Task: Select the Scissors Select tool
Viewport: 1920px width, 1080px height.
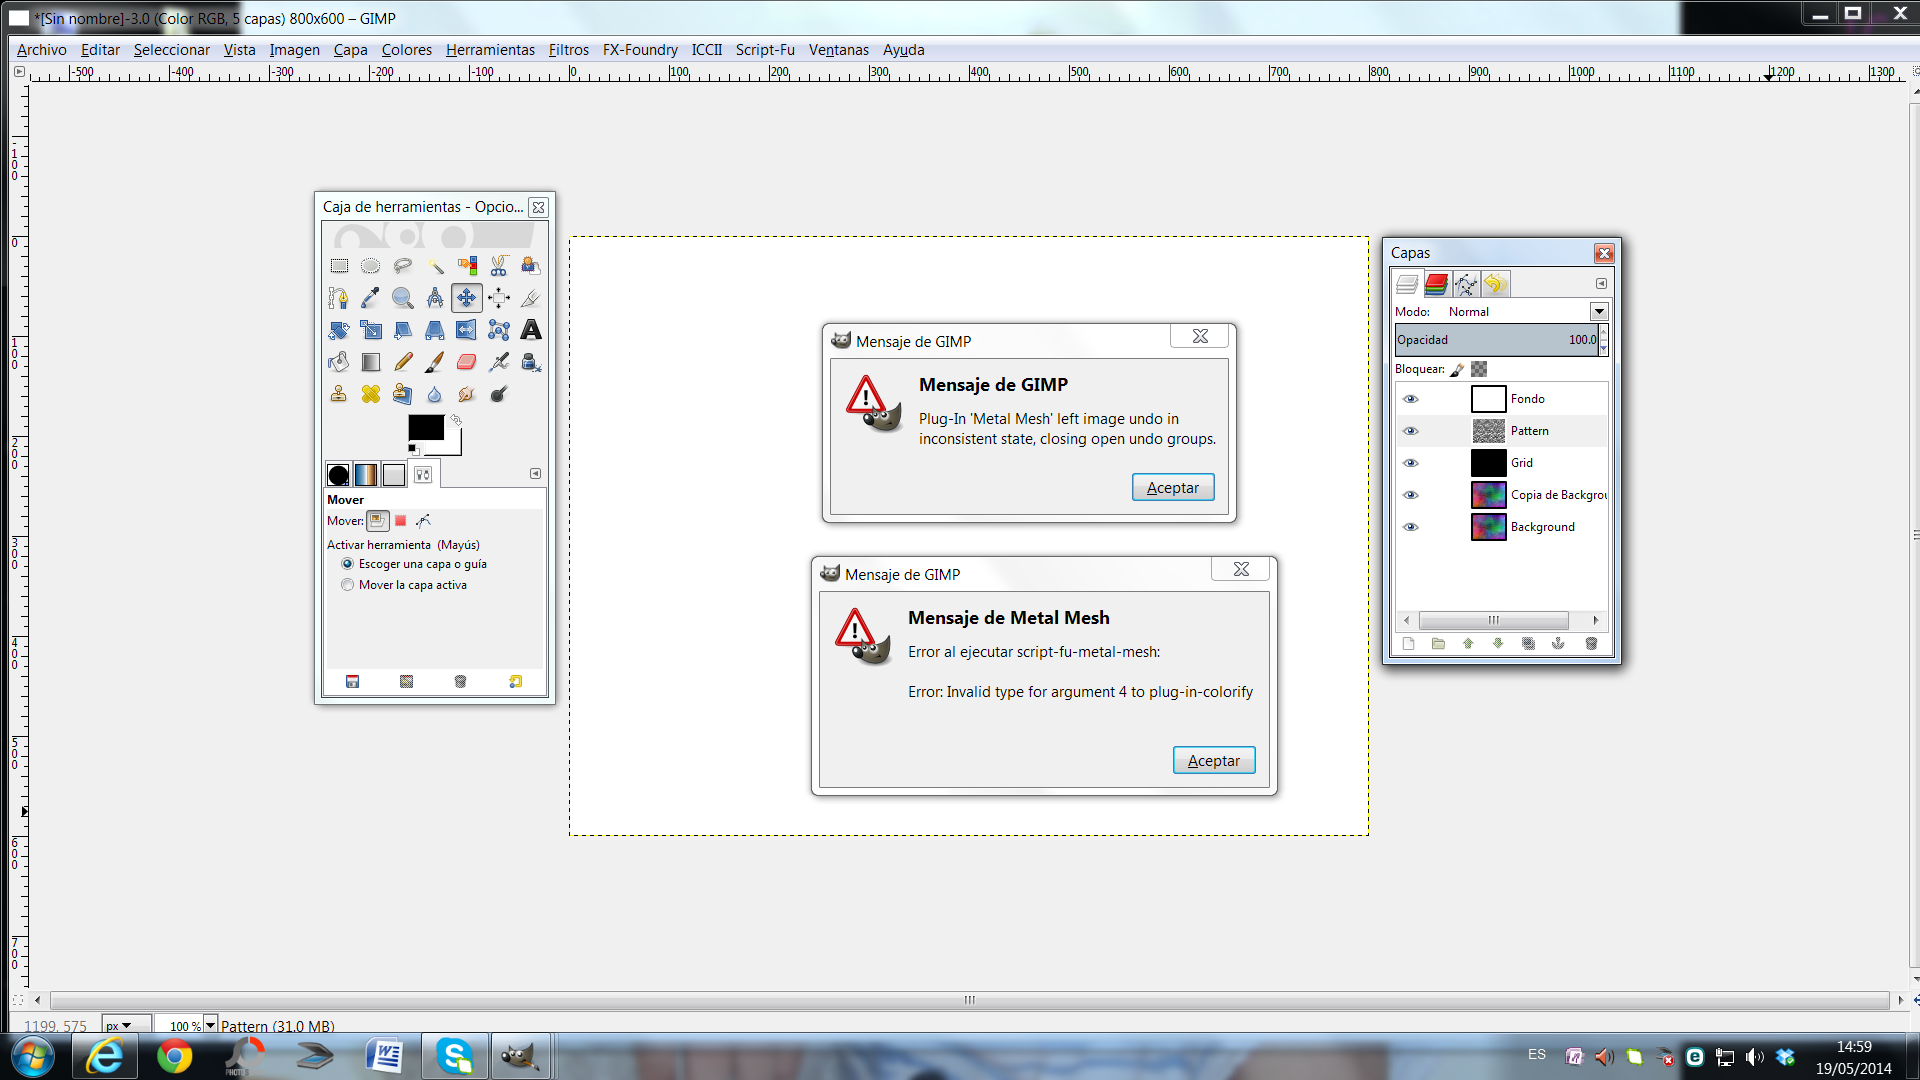Action: tap(499, 266)
